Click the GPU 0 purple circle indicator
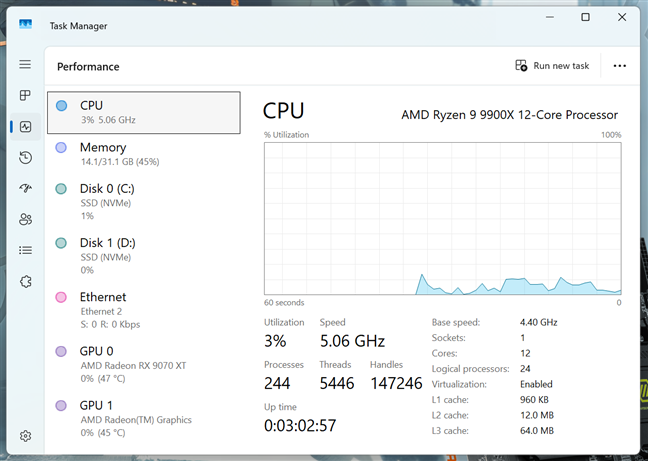648x461 pixels. pos(61,352)
